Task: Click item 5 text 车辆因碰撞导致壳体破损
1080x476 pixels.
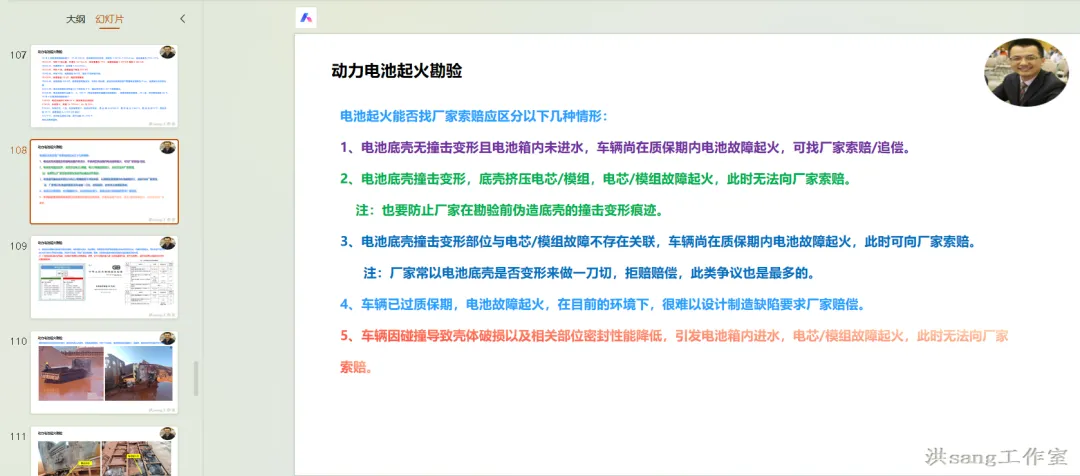Action: pos(675,351)
